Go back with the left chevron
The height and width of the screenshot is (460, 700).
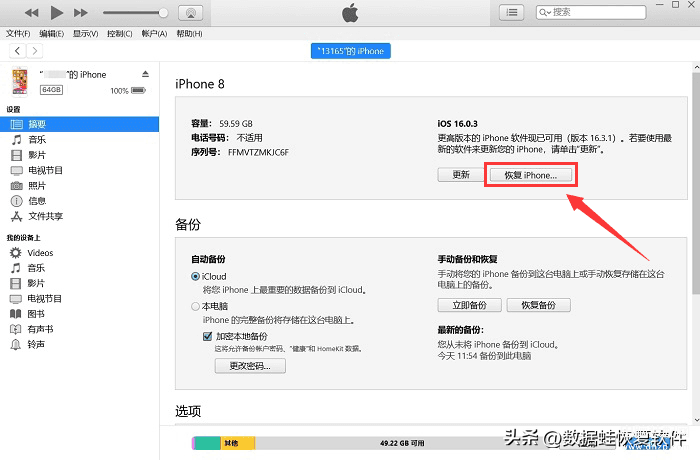pyautogui.click(x=17, y=51)
